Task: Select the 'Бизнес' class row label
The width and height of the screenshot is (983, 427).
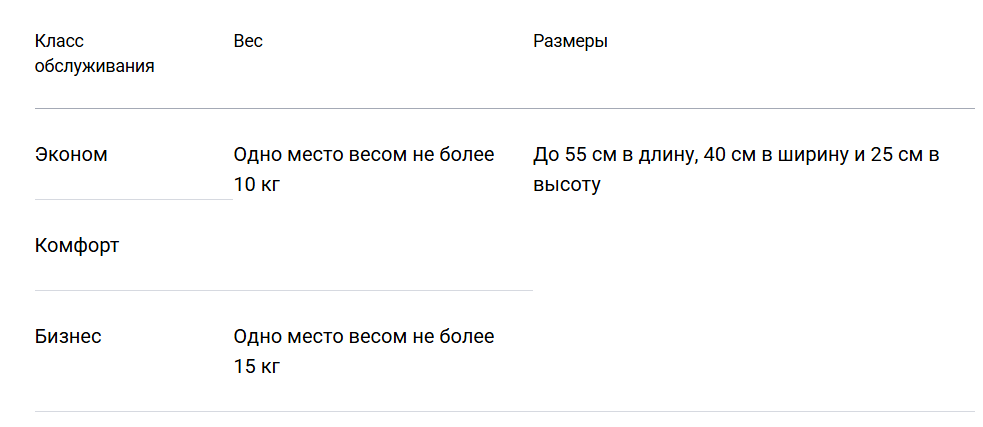Action: pyautogui.click(x=68, y=337)
